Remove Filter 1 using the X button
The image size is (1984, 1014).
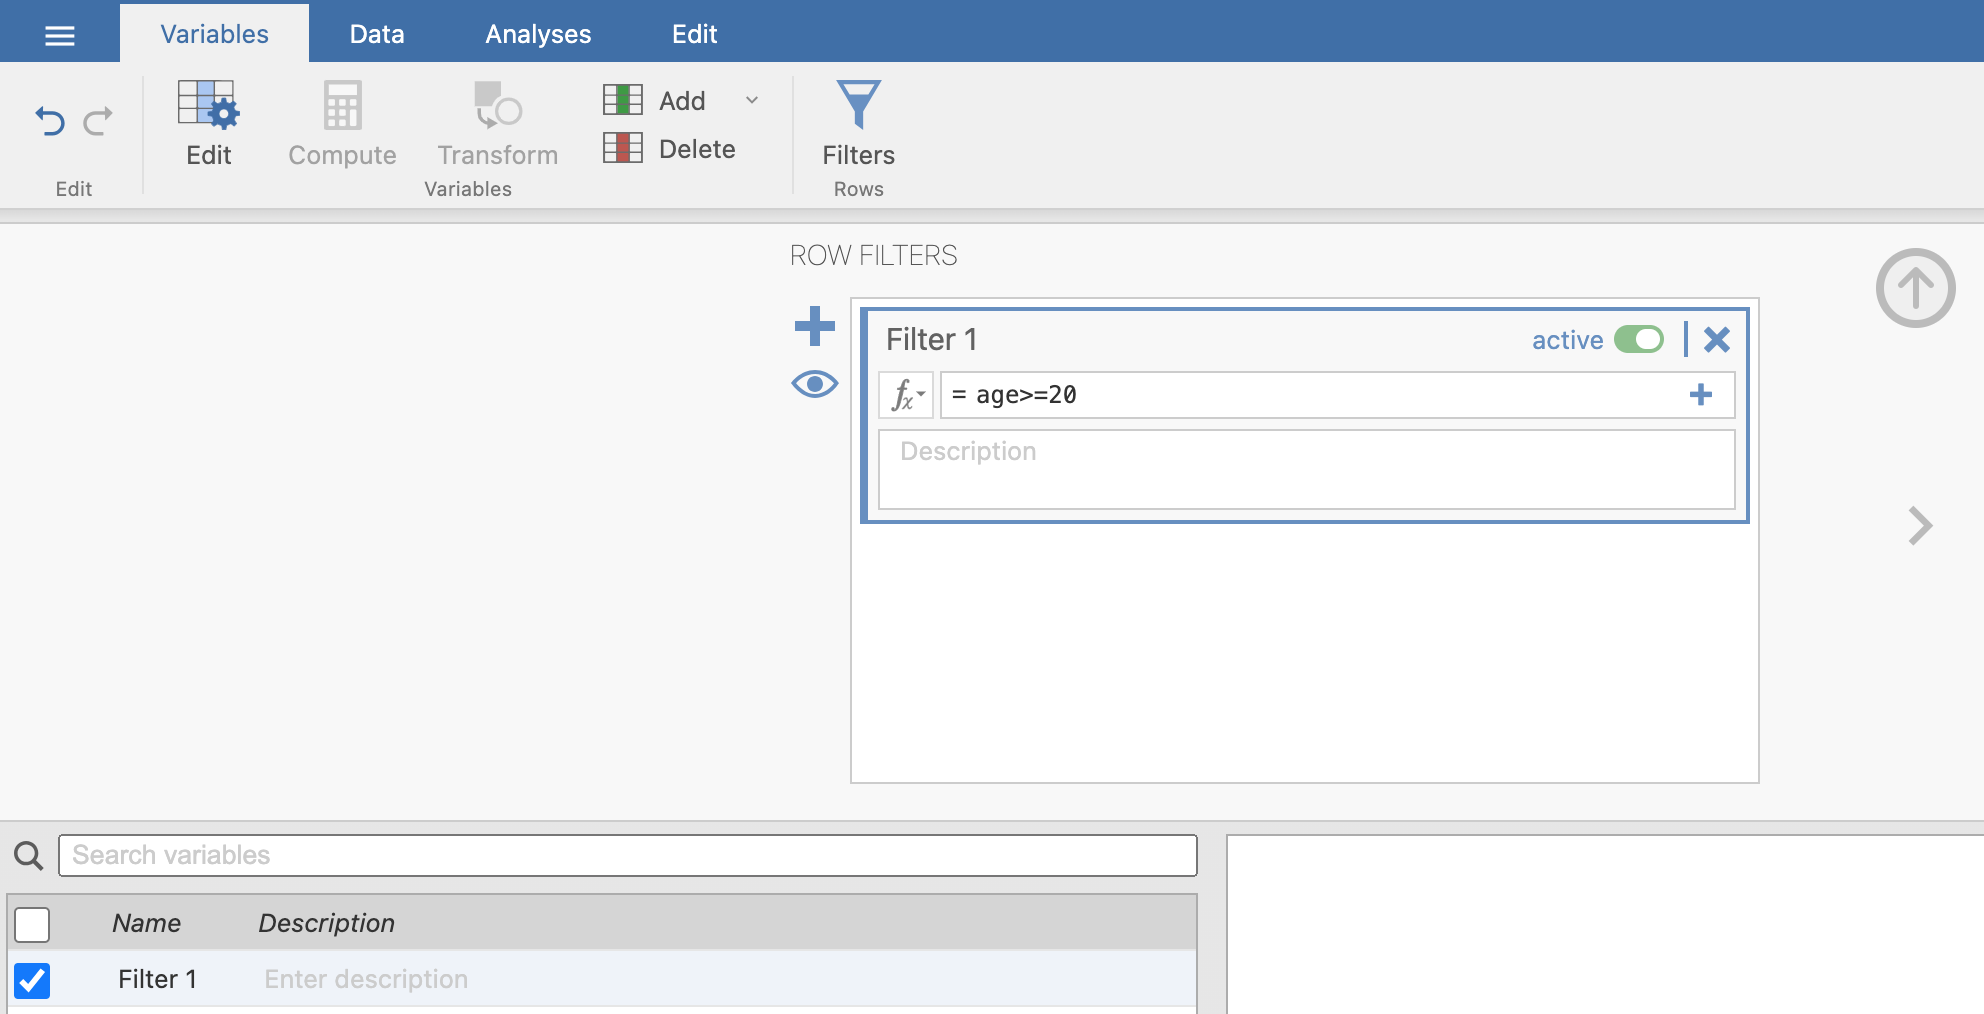[x=1717, y=340]
